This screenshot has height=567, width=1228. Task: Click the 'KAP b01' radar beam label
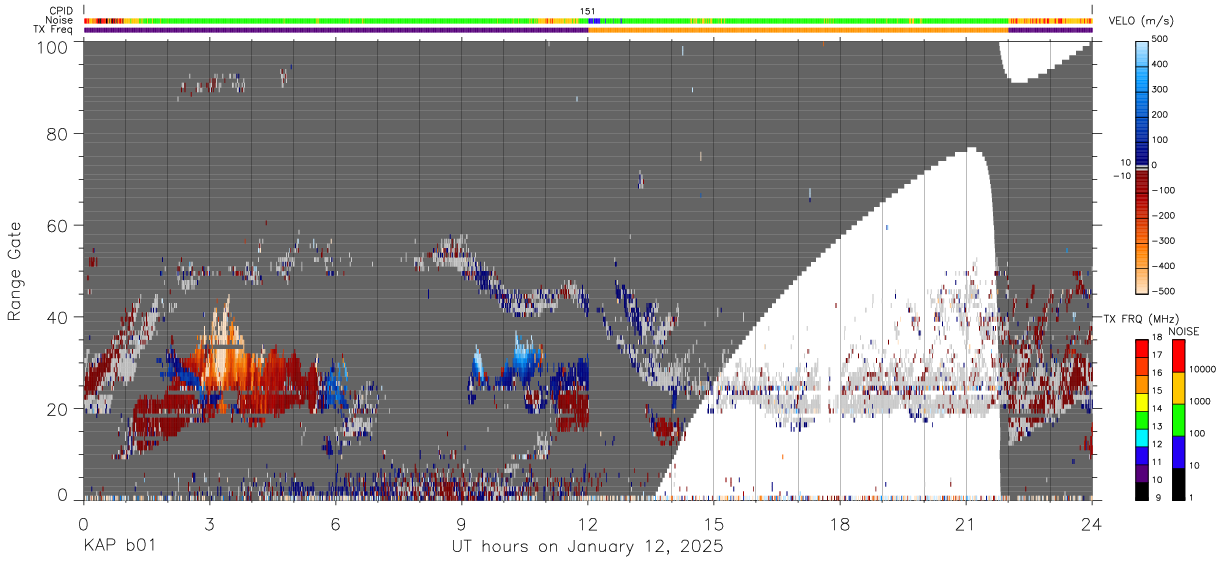point(119,547)
